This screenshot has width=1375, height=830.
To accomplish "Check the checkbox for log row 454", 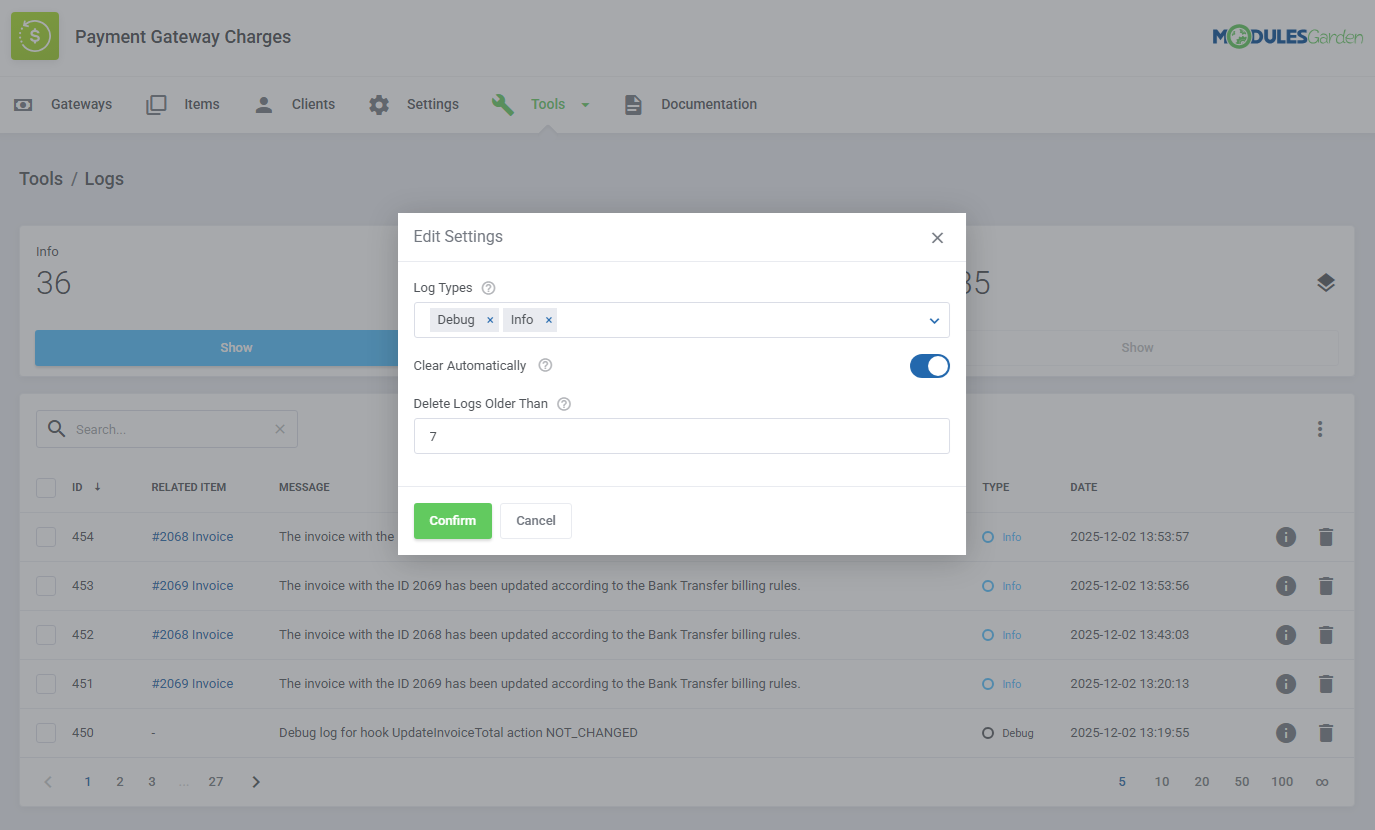I will point(45,536).
